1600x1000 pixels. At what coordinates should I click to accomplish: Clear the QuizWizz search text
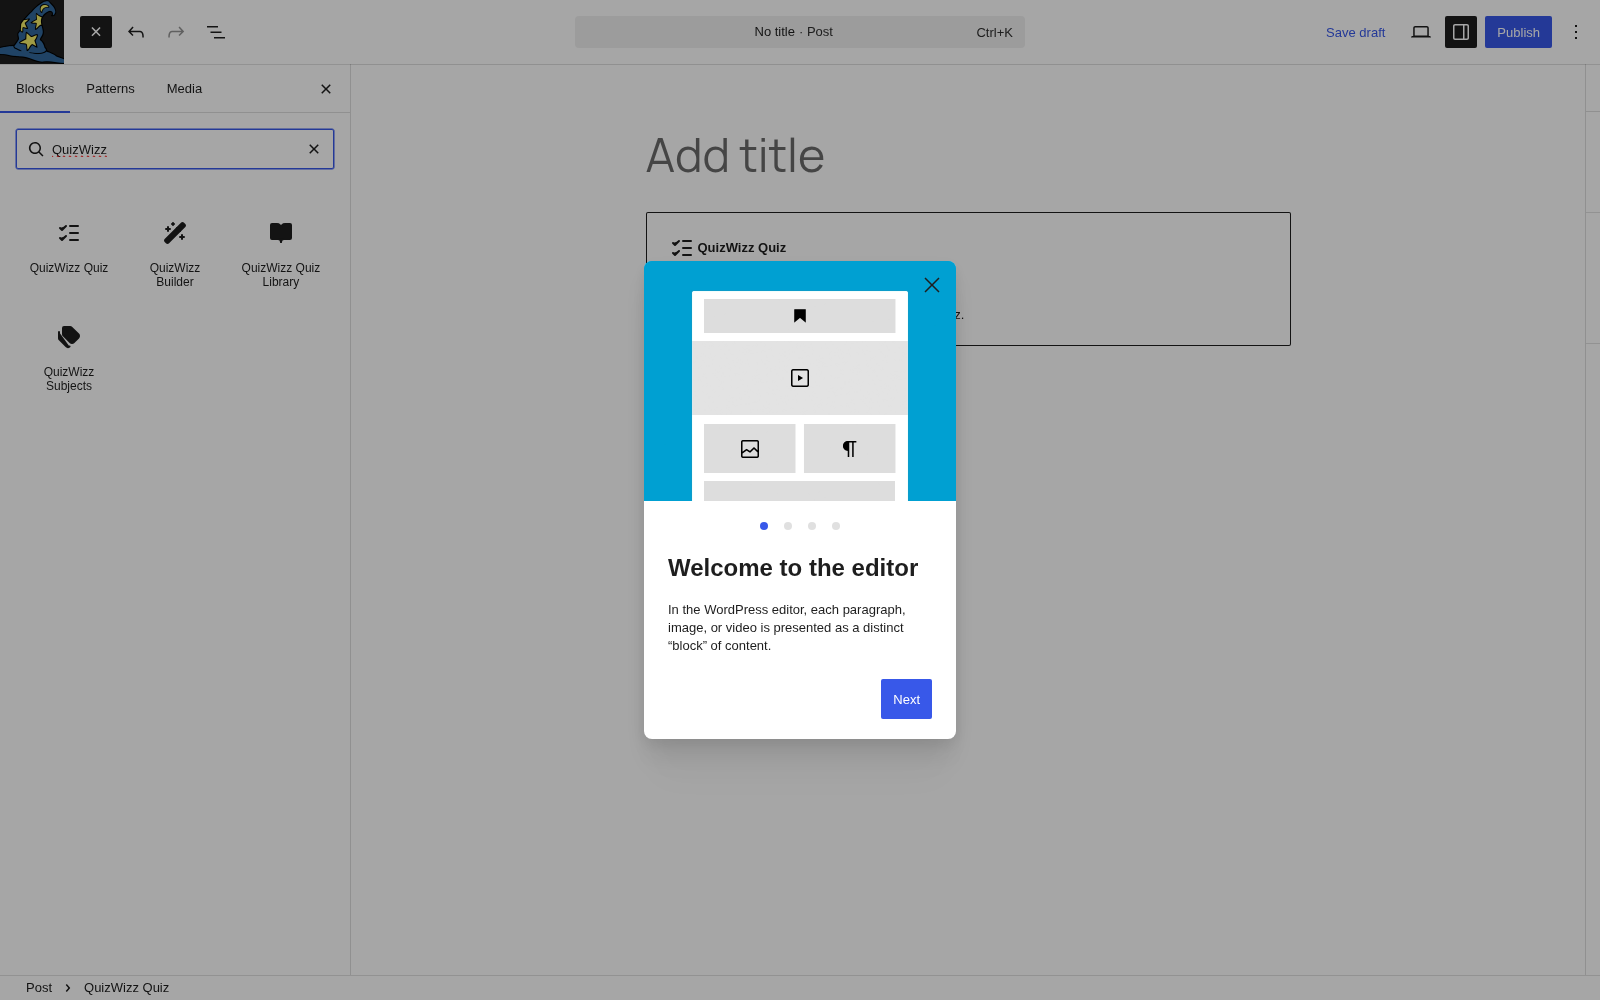click(x=314, y=149)
